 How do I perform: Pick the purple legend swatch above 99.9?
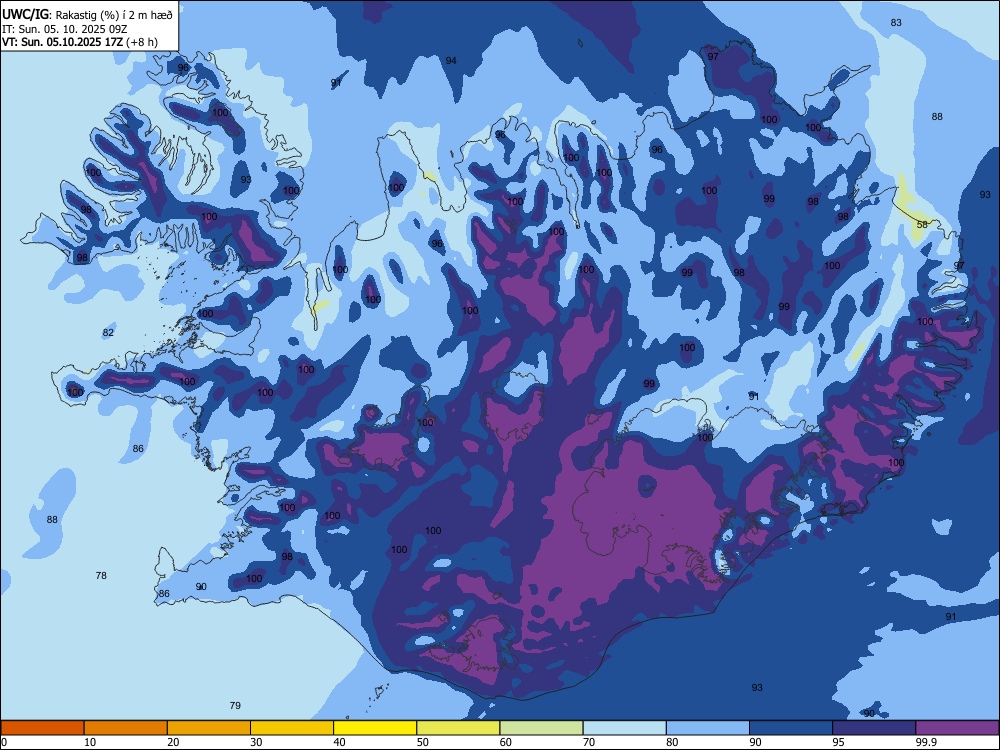(x=957, y=728)
